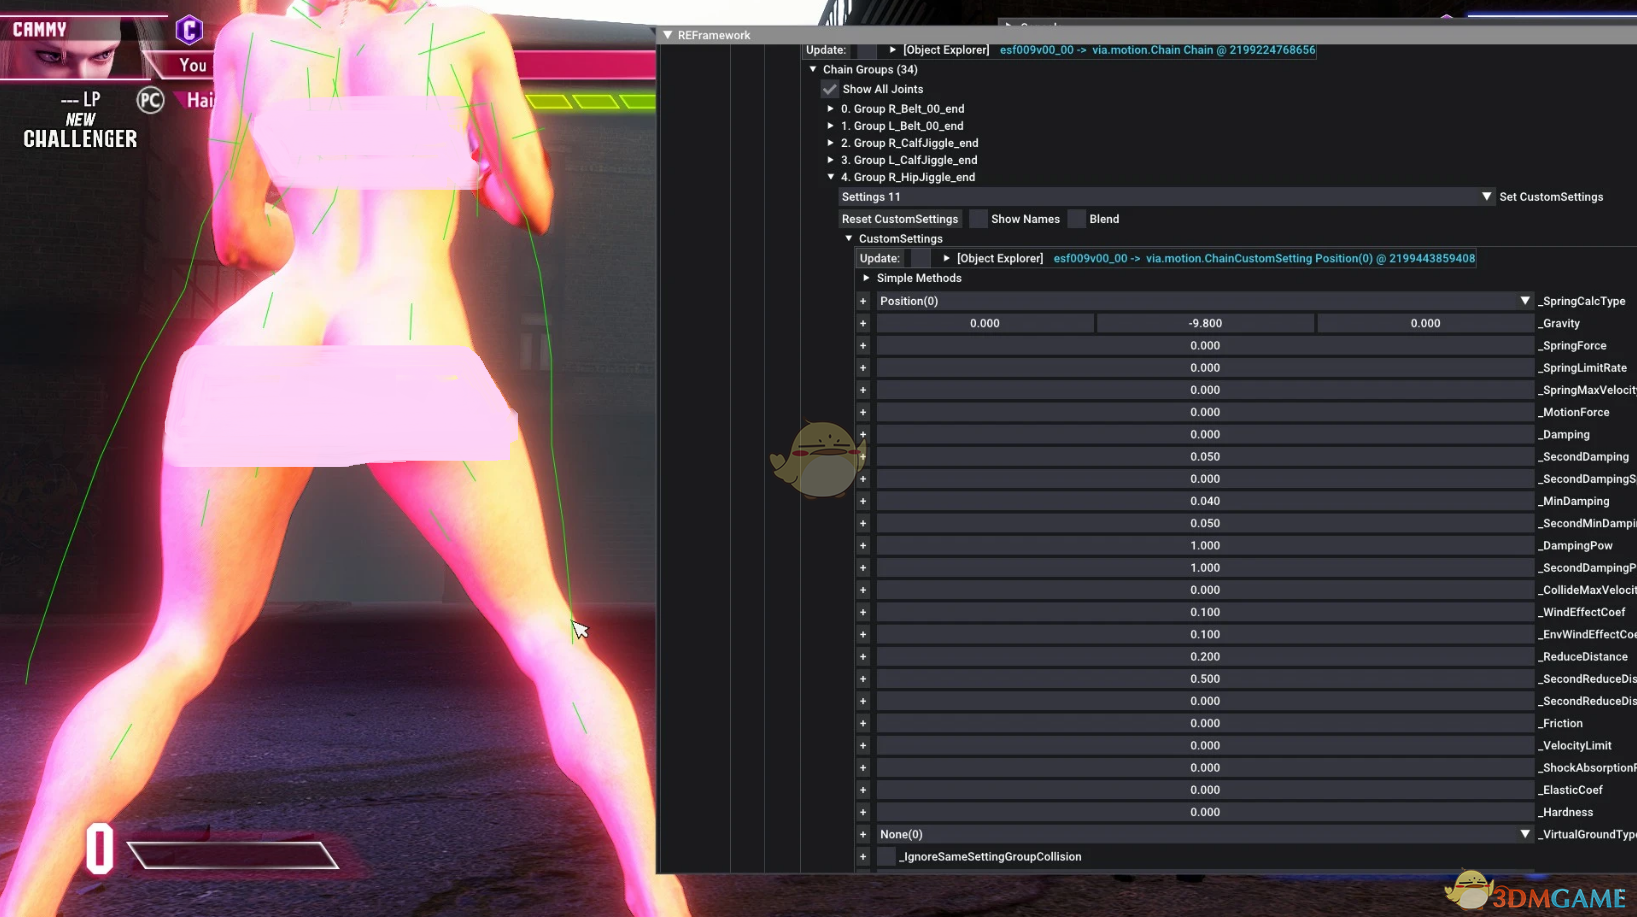Click the plus icon beside _Friction row

point(863,724)
